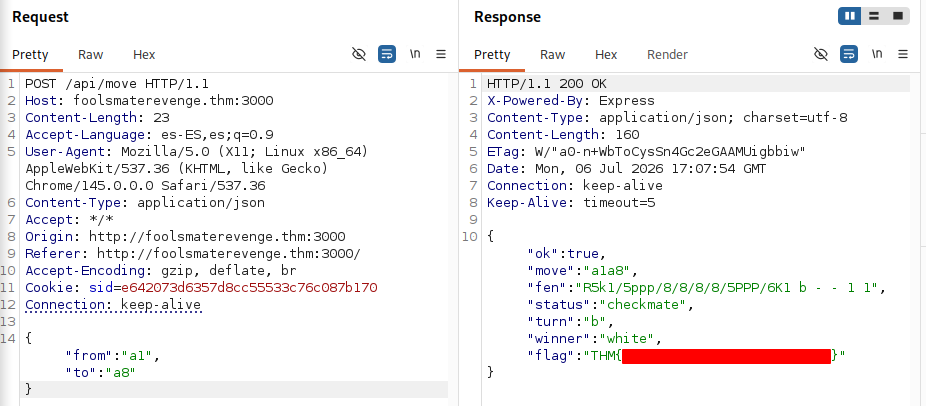The width and height of the screenshot is (926, 406).
Task: Switch to Hex tab in Request panel
Action: pyautogui.click(x=144, y=54)
